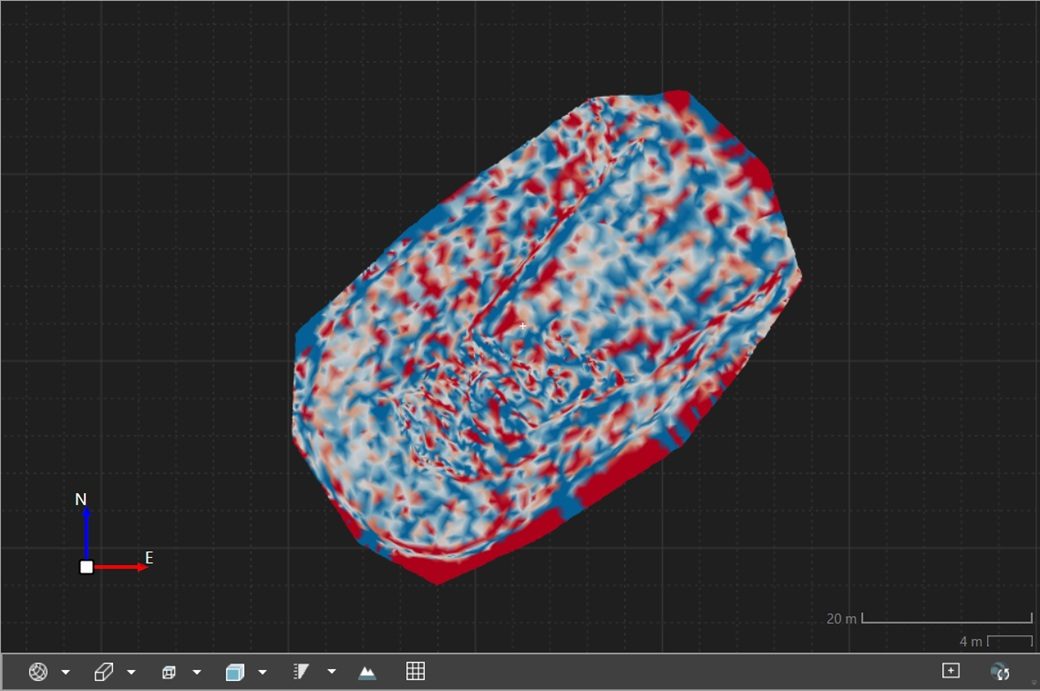The width and height of the screenshot is (1040, 691).
Task: Expand the wireframe cube dropdown arrow
Action: click(197, 672)
